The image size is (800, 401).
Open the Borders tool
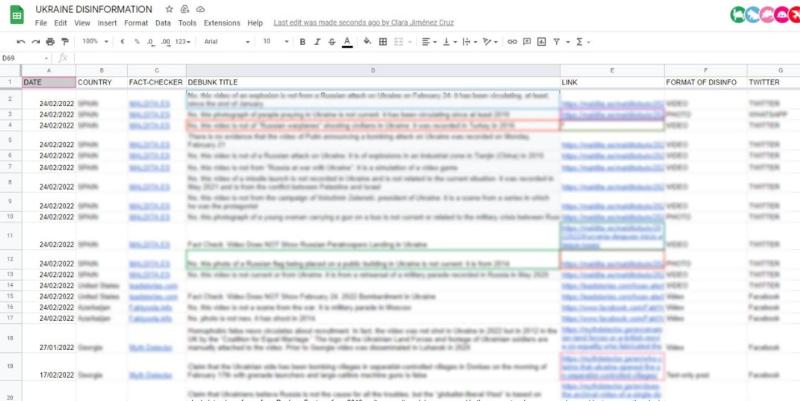(383, 41)
